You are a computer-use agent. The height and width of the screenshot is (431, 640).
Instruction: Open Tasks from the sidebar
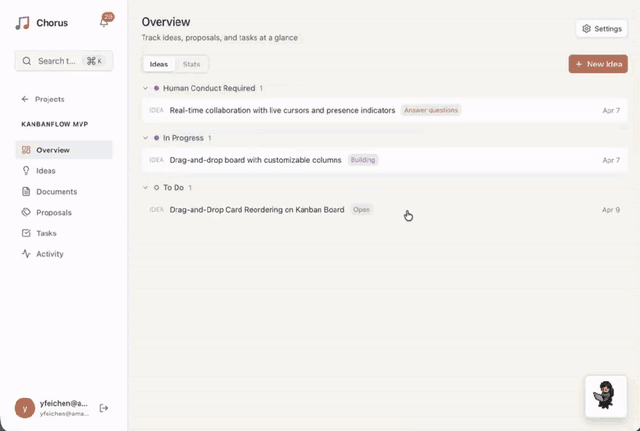tap(46, 233)
